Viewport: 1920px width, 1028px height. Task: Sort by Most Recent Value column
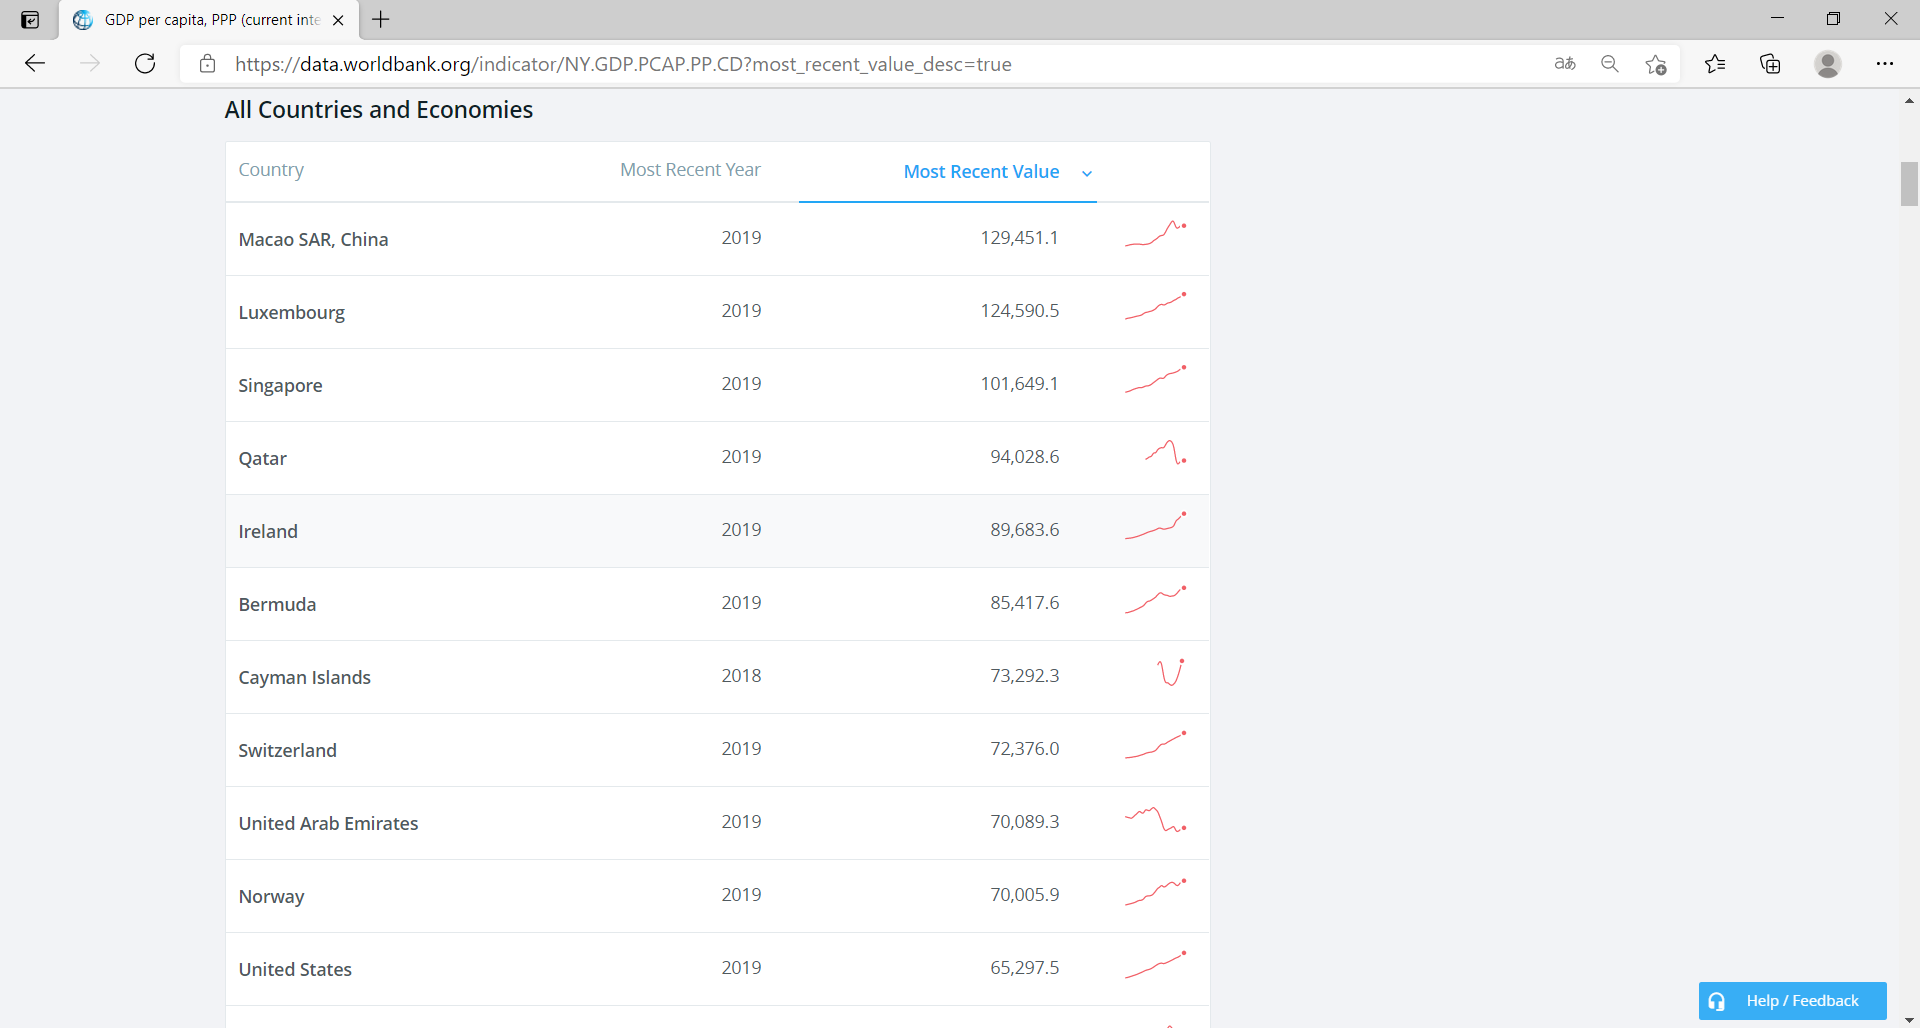(980, 172)
